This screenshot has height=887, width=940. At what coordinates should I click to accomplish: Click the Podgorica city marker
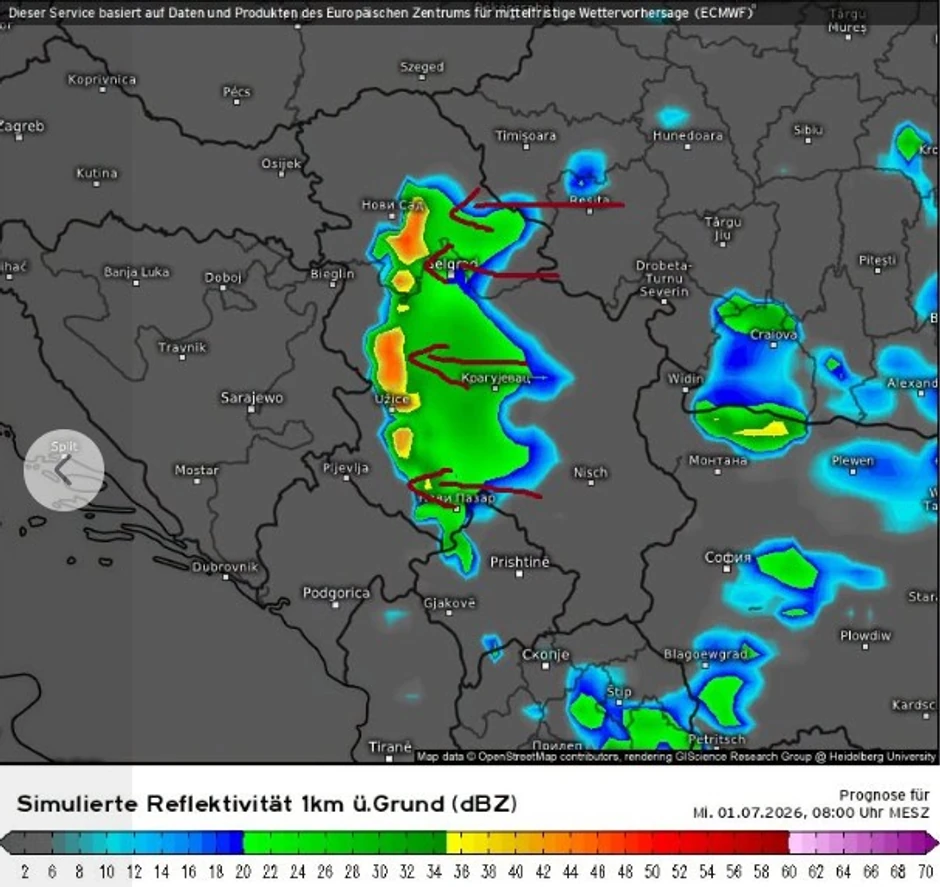[336, 605]
